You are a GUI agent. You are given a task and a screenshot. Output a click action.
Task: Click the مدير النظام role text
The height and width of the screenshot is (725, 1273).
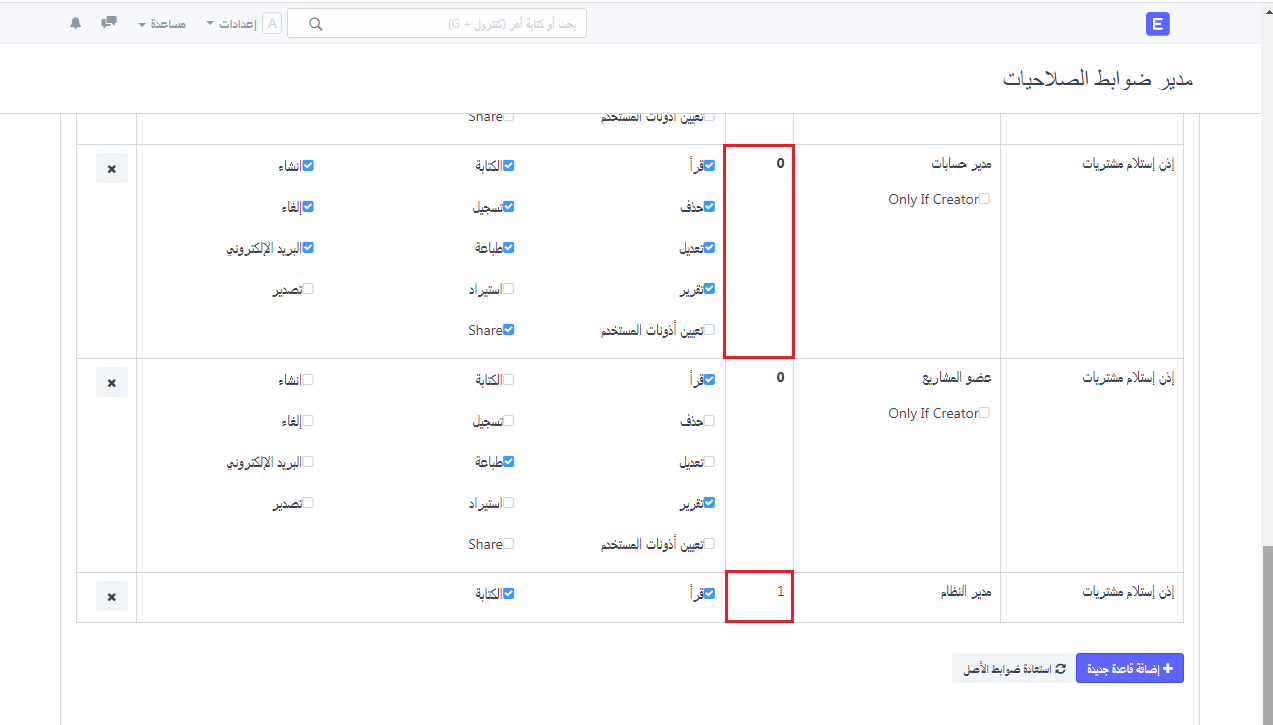click(964, 592)
